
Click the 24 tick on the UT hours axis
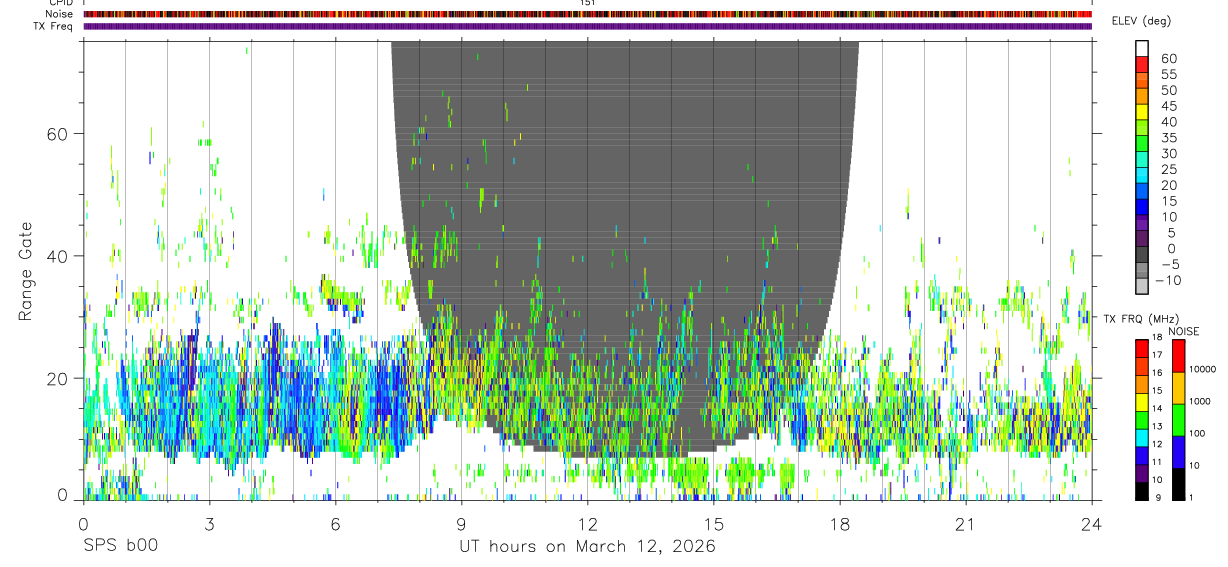point(1091,524)
